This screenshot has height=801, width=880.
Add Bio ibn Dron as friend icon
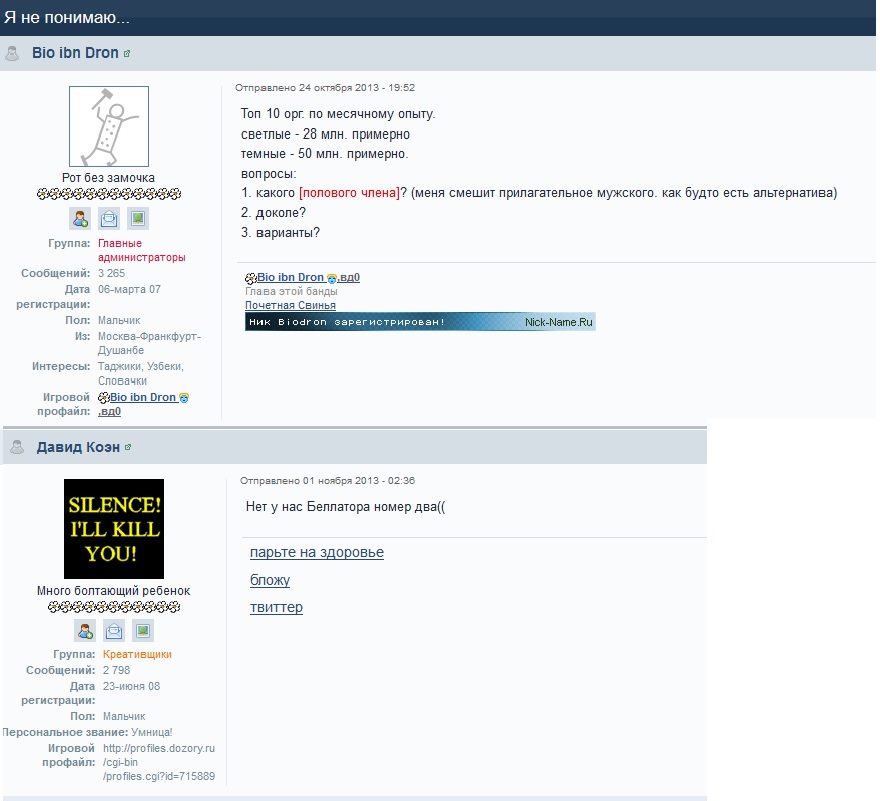80,218
